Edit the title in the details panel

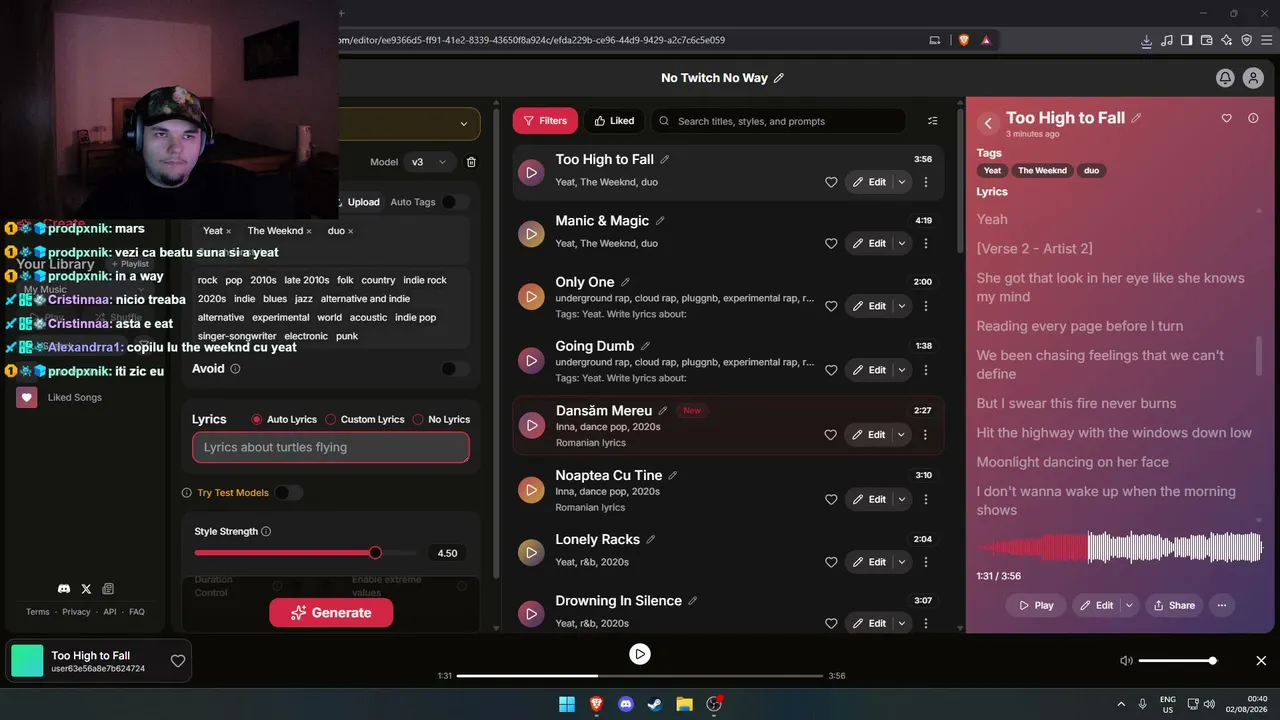coord(1136,118)
